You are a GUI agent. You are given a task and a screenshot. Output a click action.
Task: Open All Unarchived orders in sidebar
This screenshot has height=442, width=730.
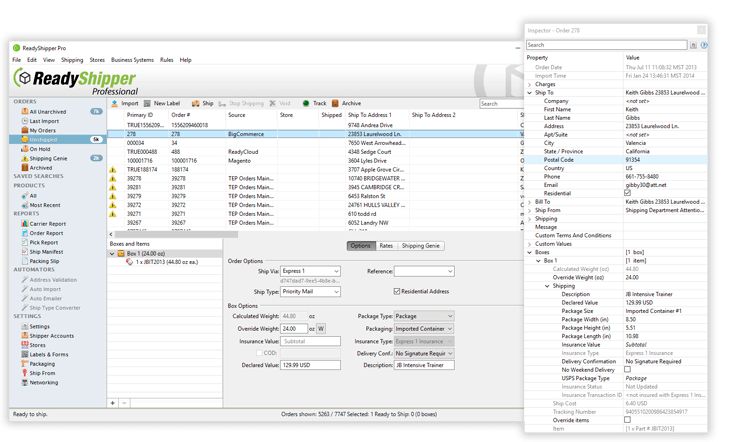click(47, 112)
